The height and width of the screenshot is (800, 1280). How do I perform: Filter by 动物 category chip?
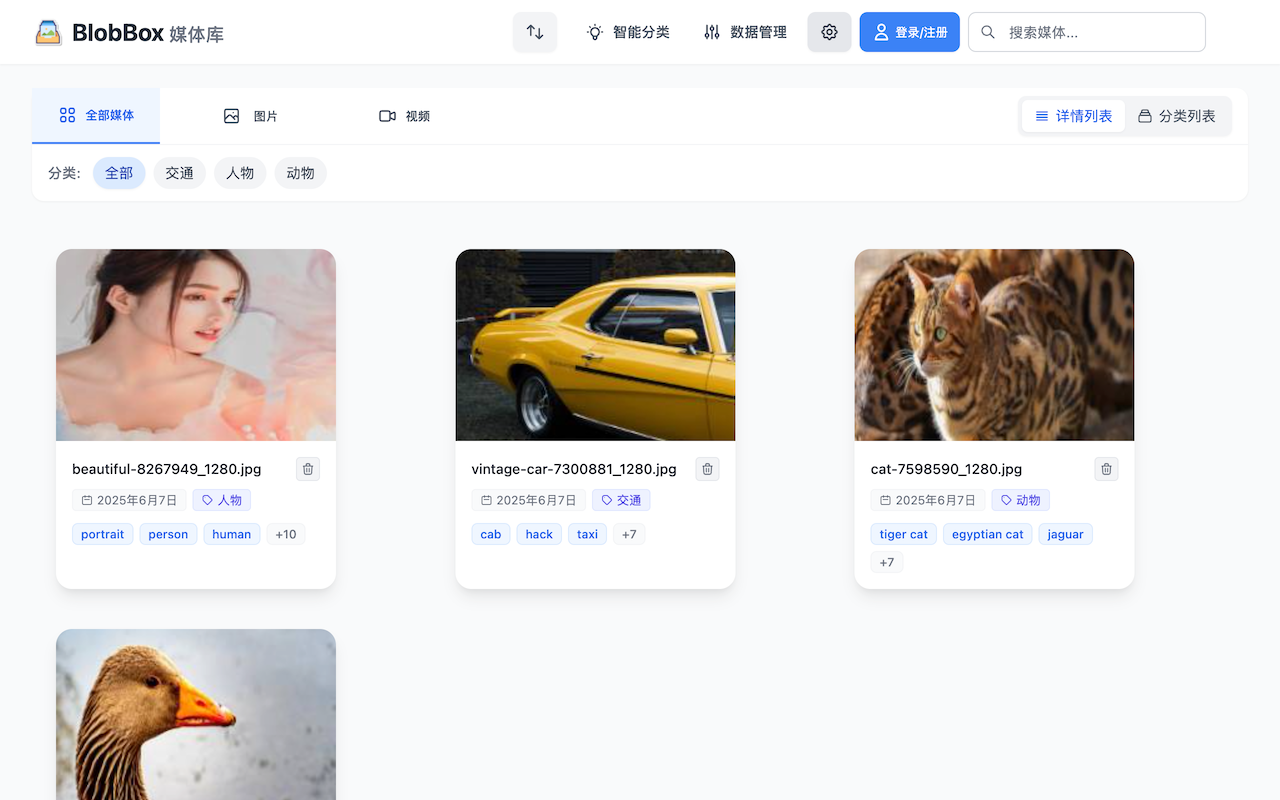tap(300, 173)
